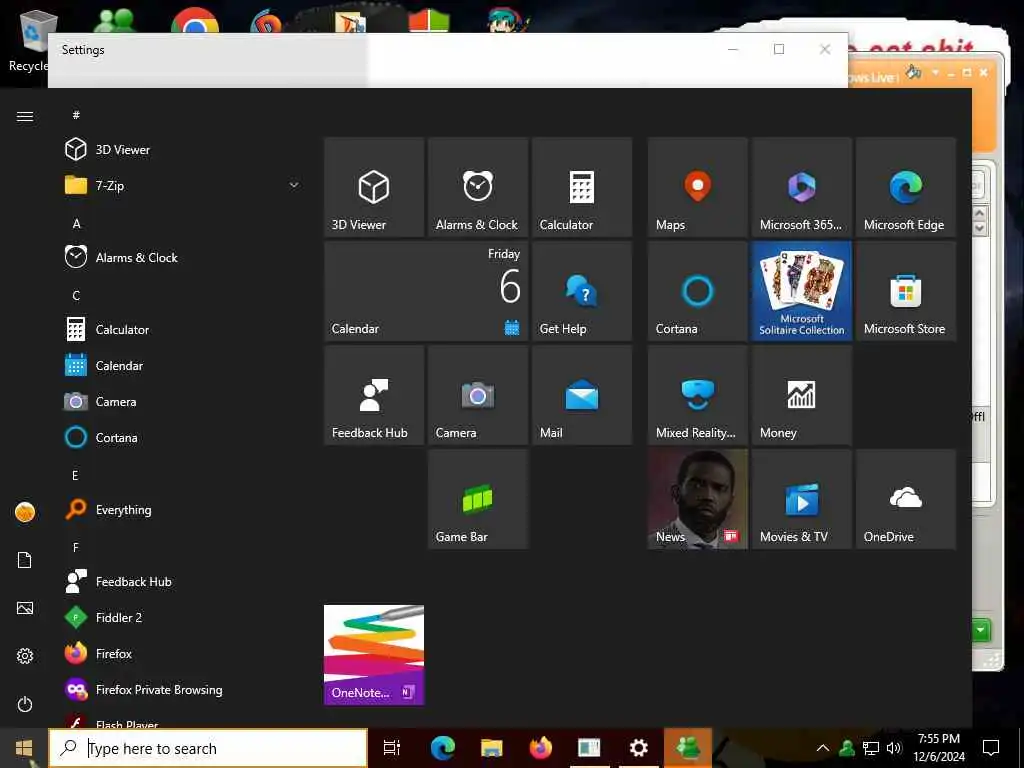Open the Power options icon

[x=25, y=704]
